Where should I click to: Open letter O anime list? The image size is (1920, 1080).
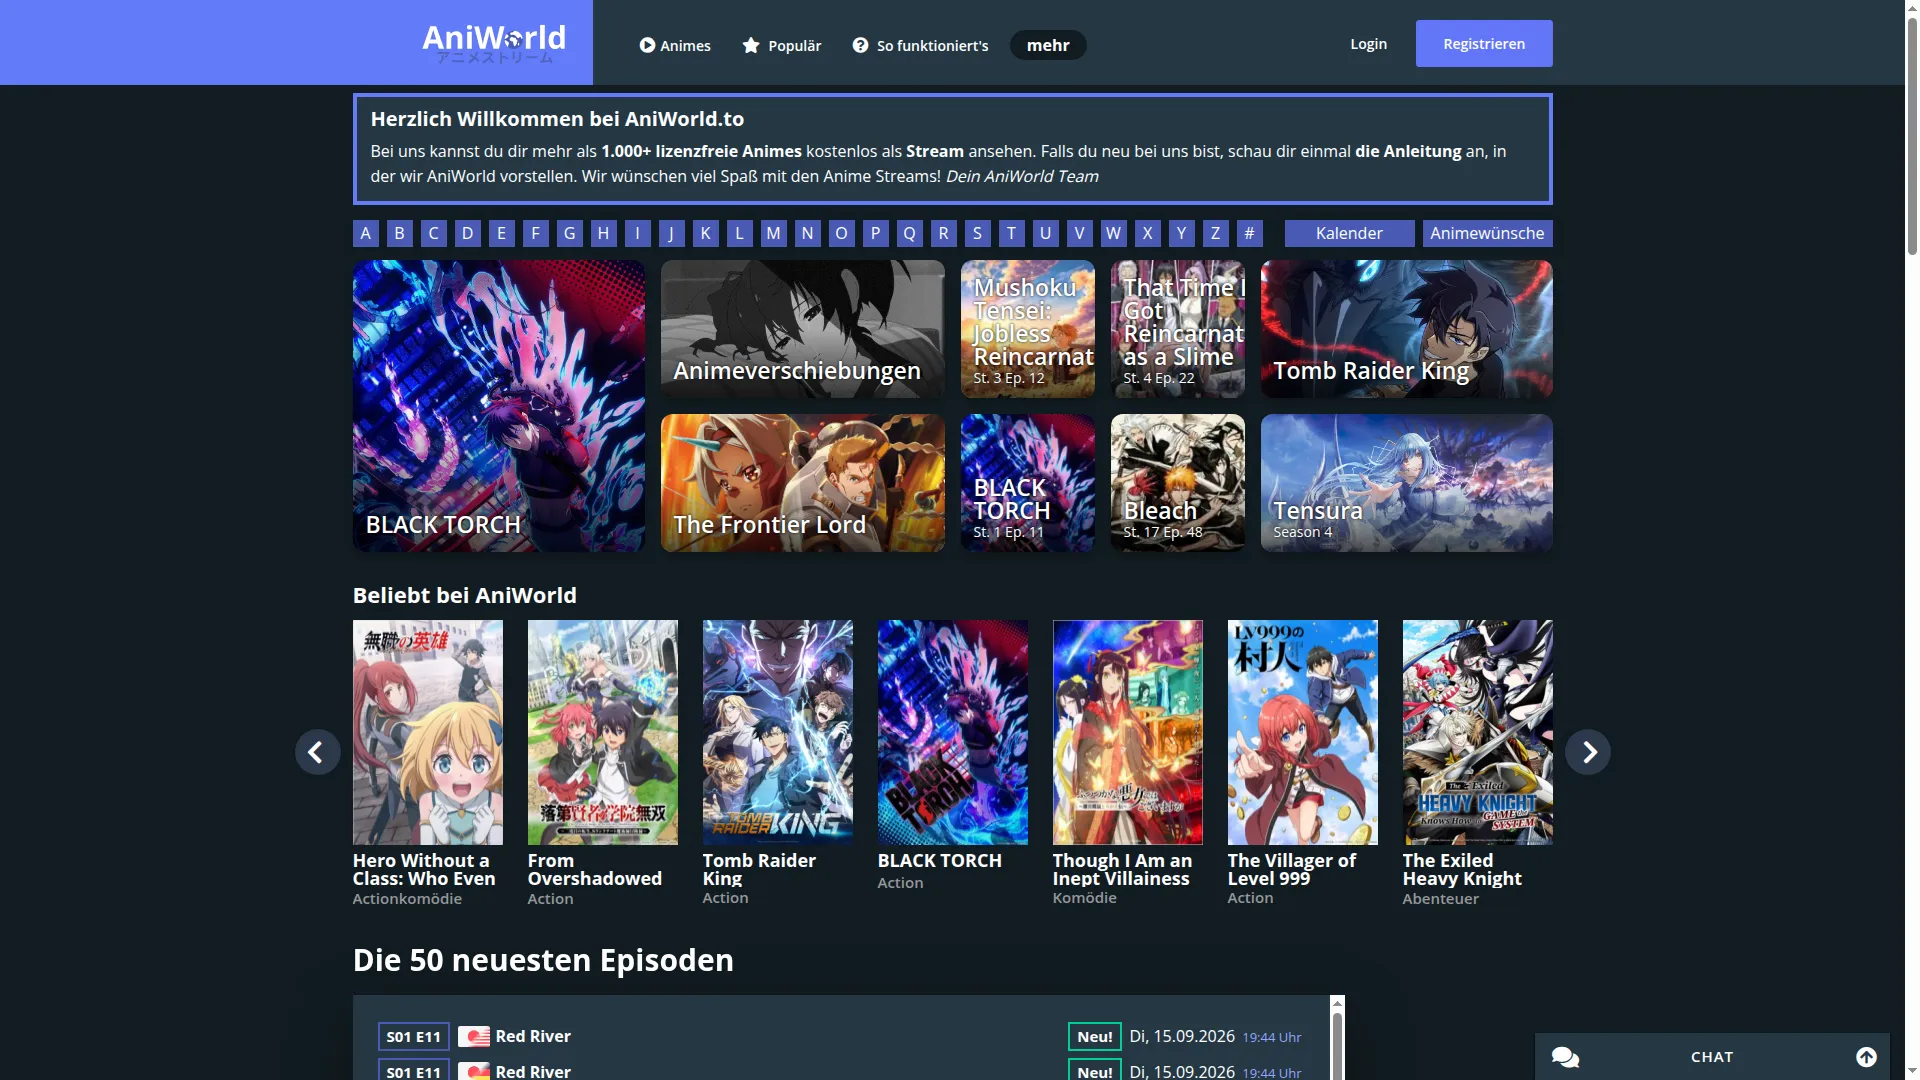pos(842,233)
